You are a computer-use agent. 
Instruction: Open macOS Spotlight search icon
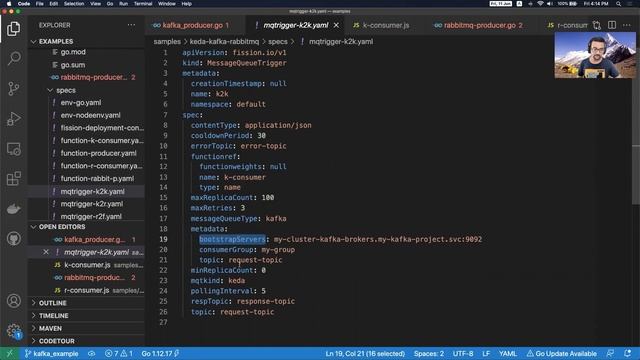coord(618,4)
